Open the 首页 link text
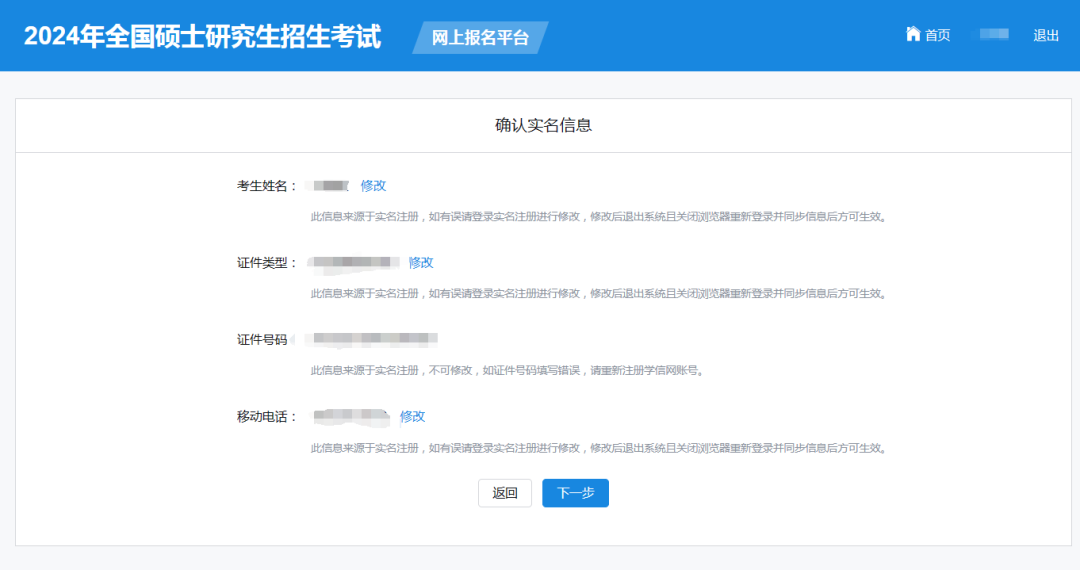This screenshot has width=1080, height=570. point(937,35)
